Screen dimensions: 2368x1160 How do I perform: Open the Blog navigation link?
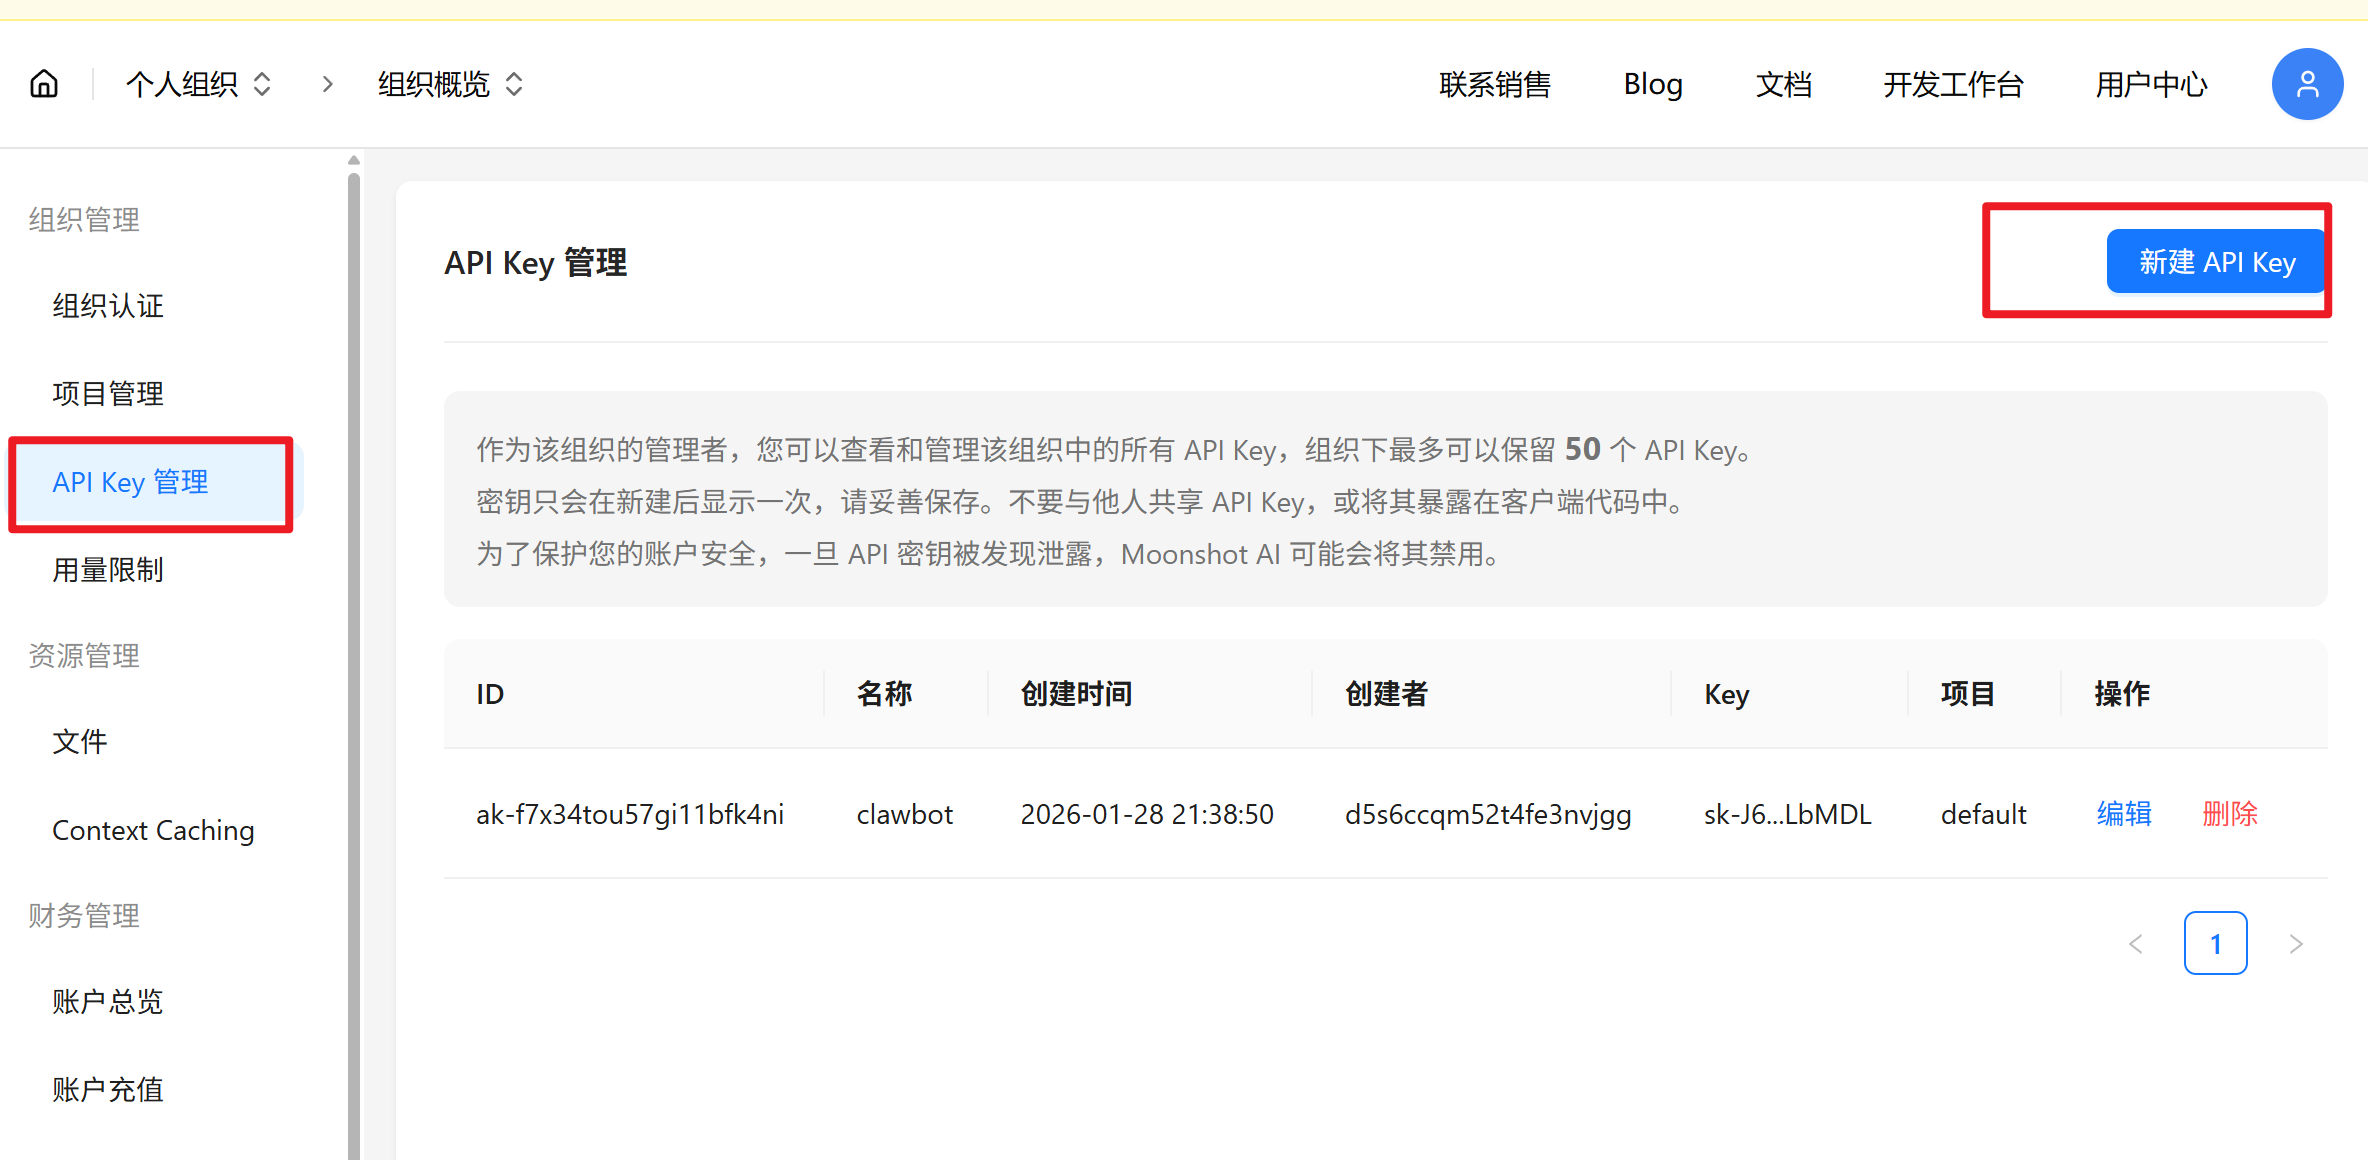[1653, 84]
